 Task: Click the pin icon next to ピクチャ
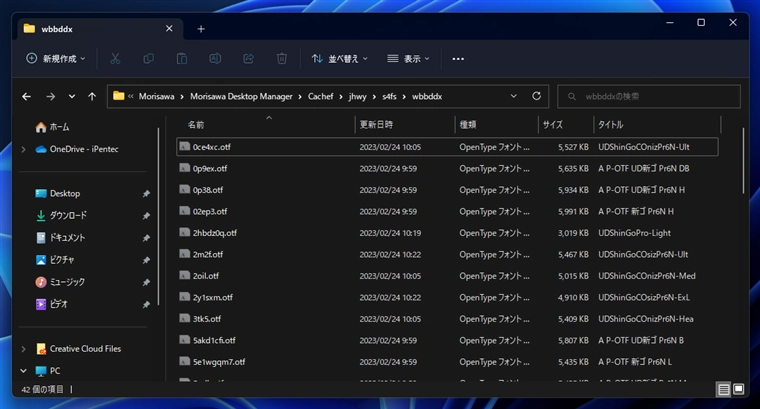pos(146,260)
